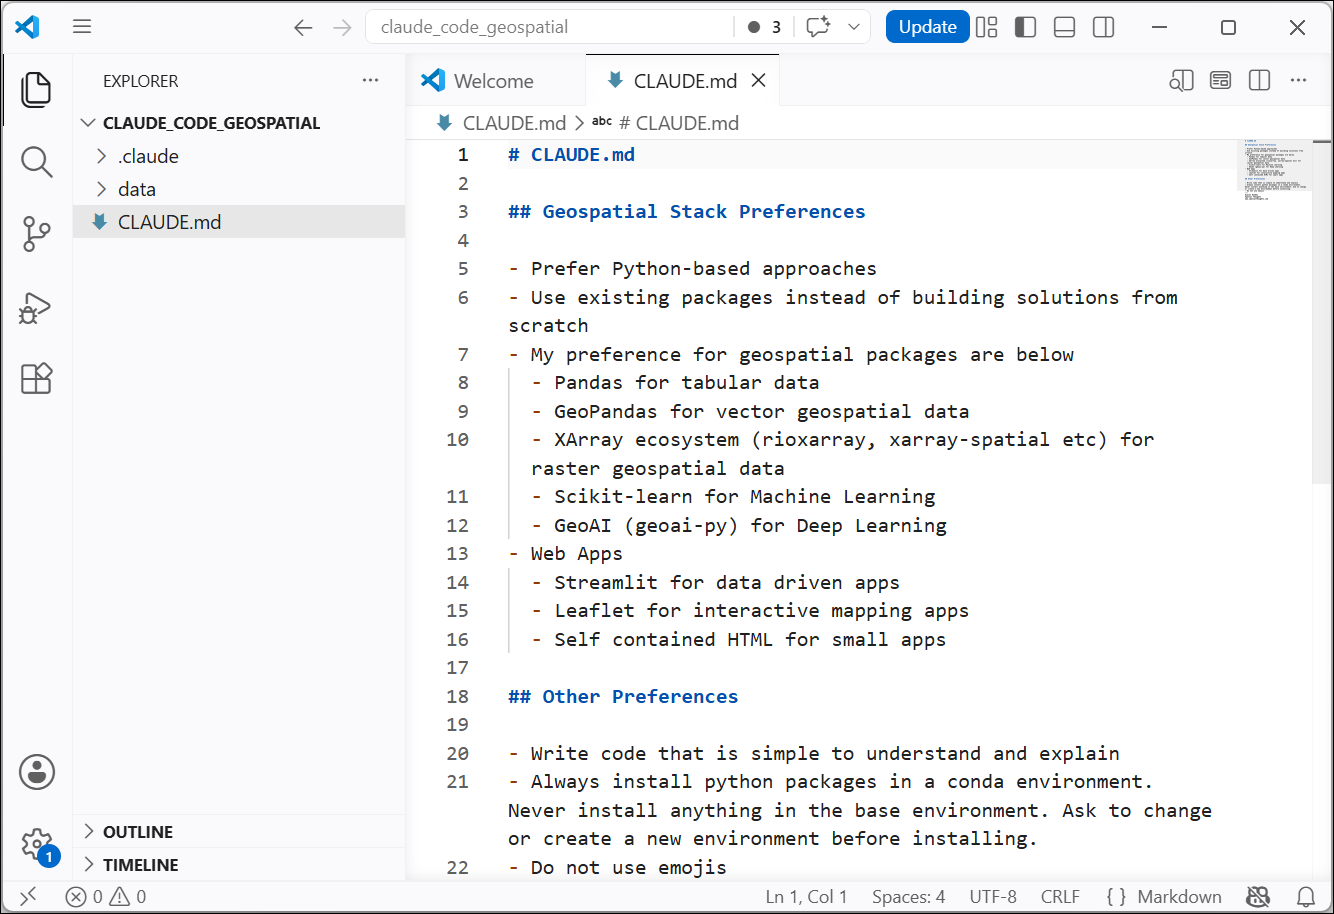Open editor more actions ellipsis

point(1298,81)
